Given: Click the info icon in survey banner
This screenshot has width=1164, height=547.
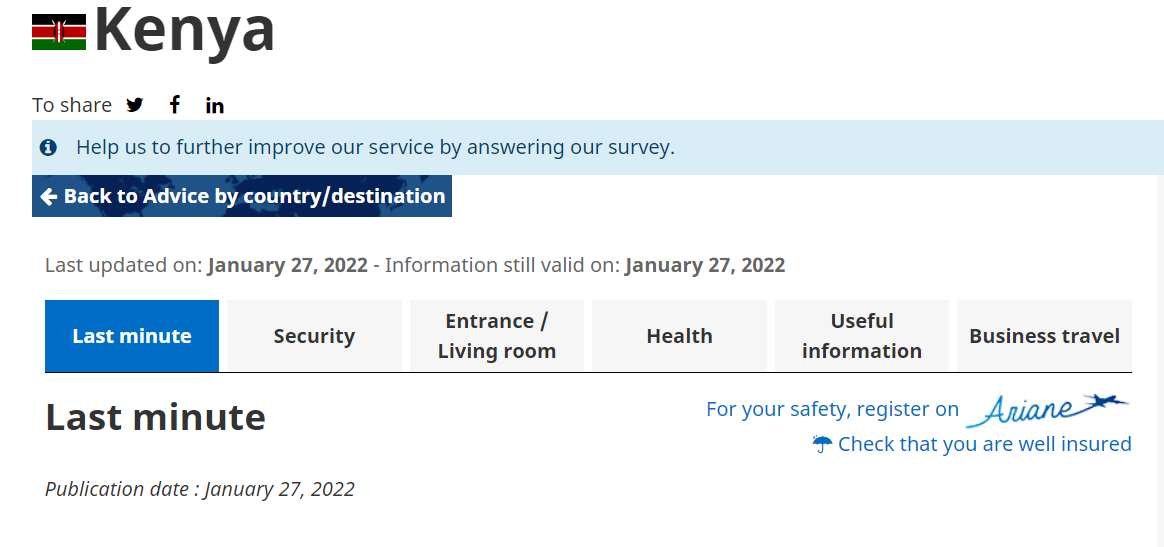Looking at the screenshot, I should 48,148.
